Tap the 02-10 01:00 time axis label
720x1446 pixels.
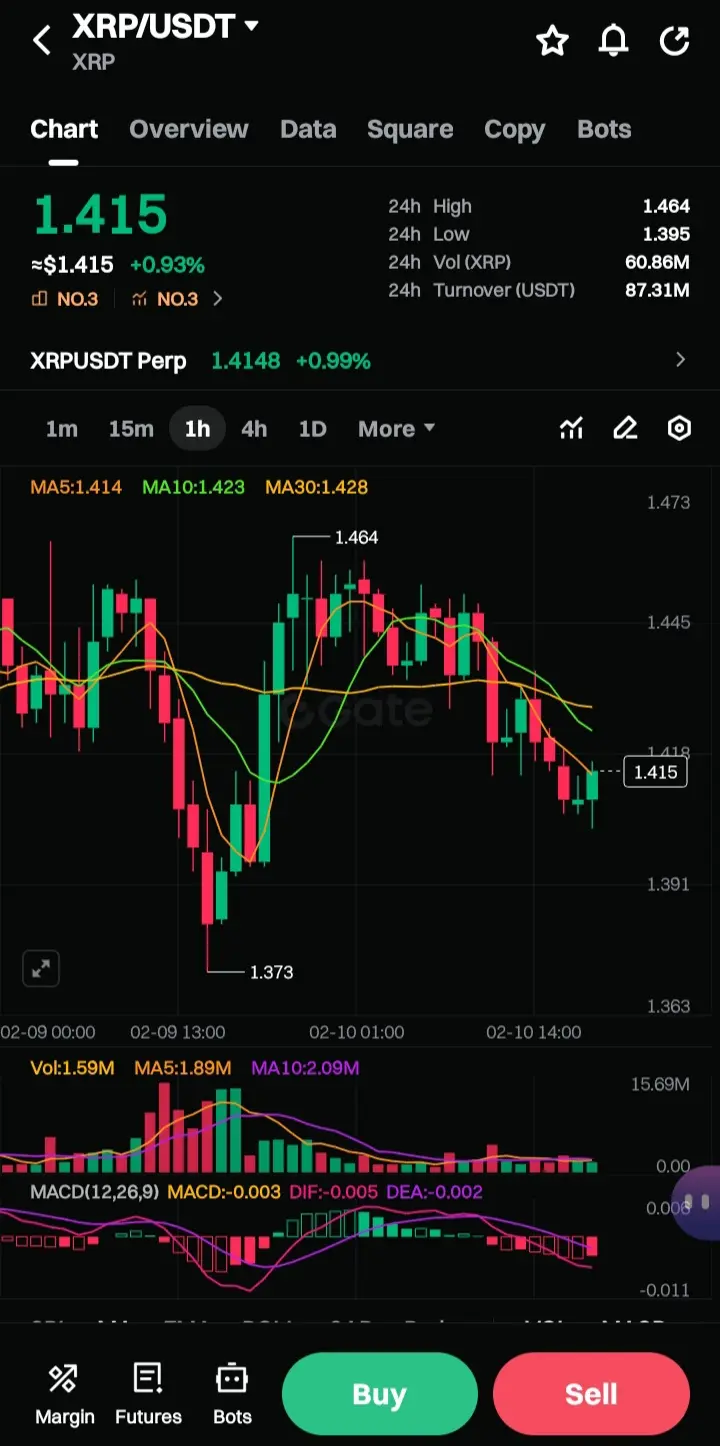click(356, 1032)
